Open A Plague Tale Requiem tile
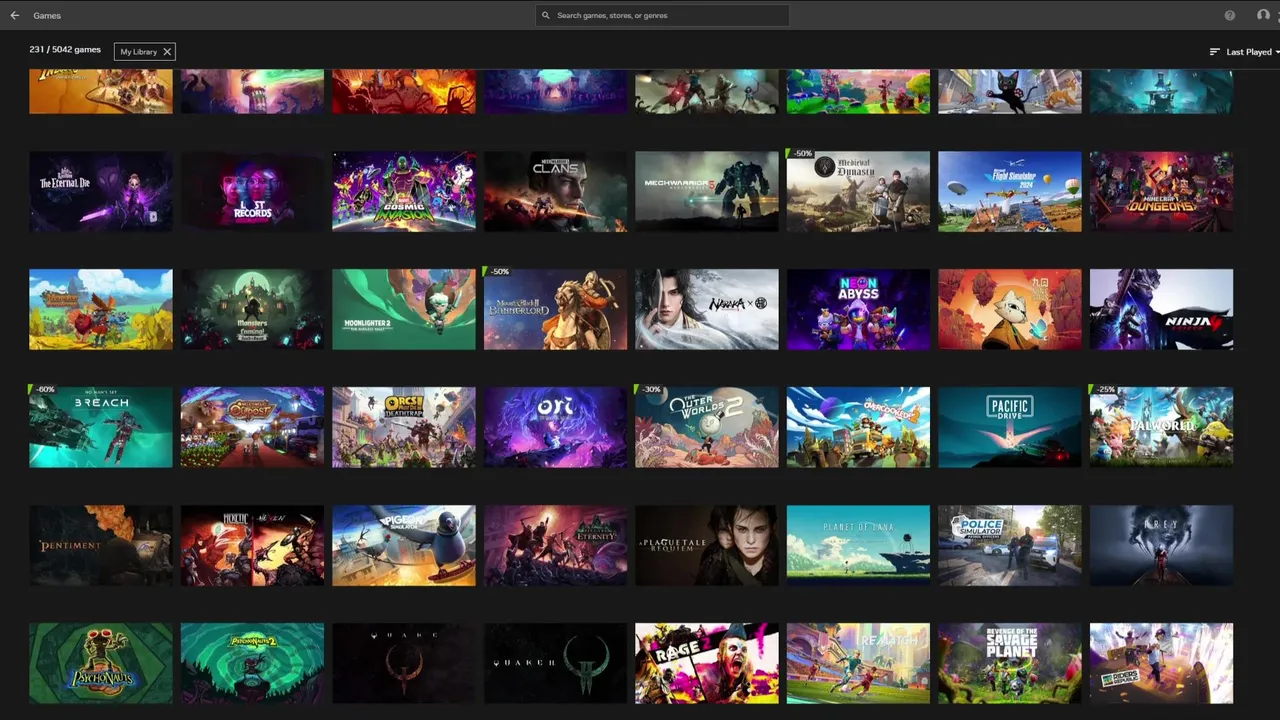The height and width of the screenshot is (720, 1280). coord(707,545)
